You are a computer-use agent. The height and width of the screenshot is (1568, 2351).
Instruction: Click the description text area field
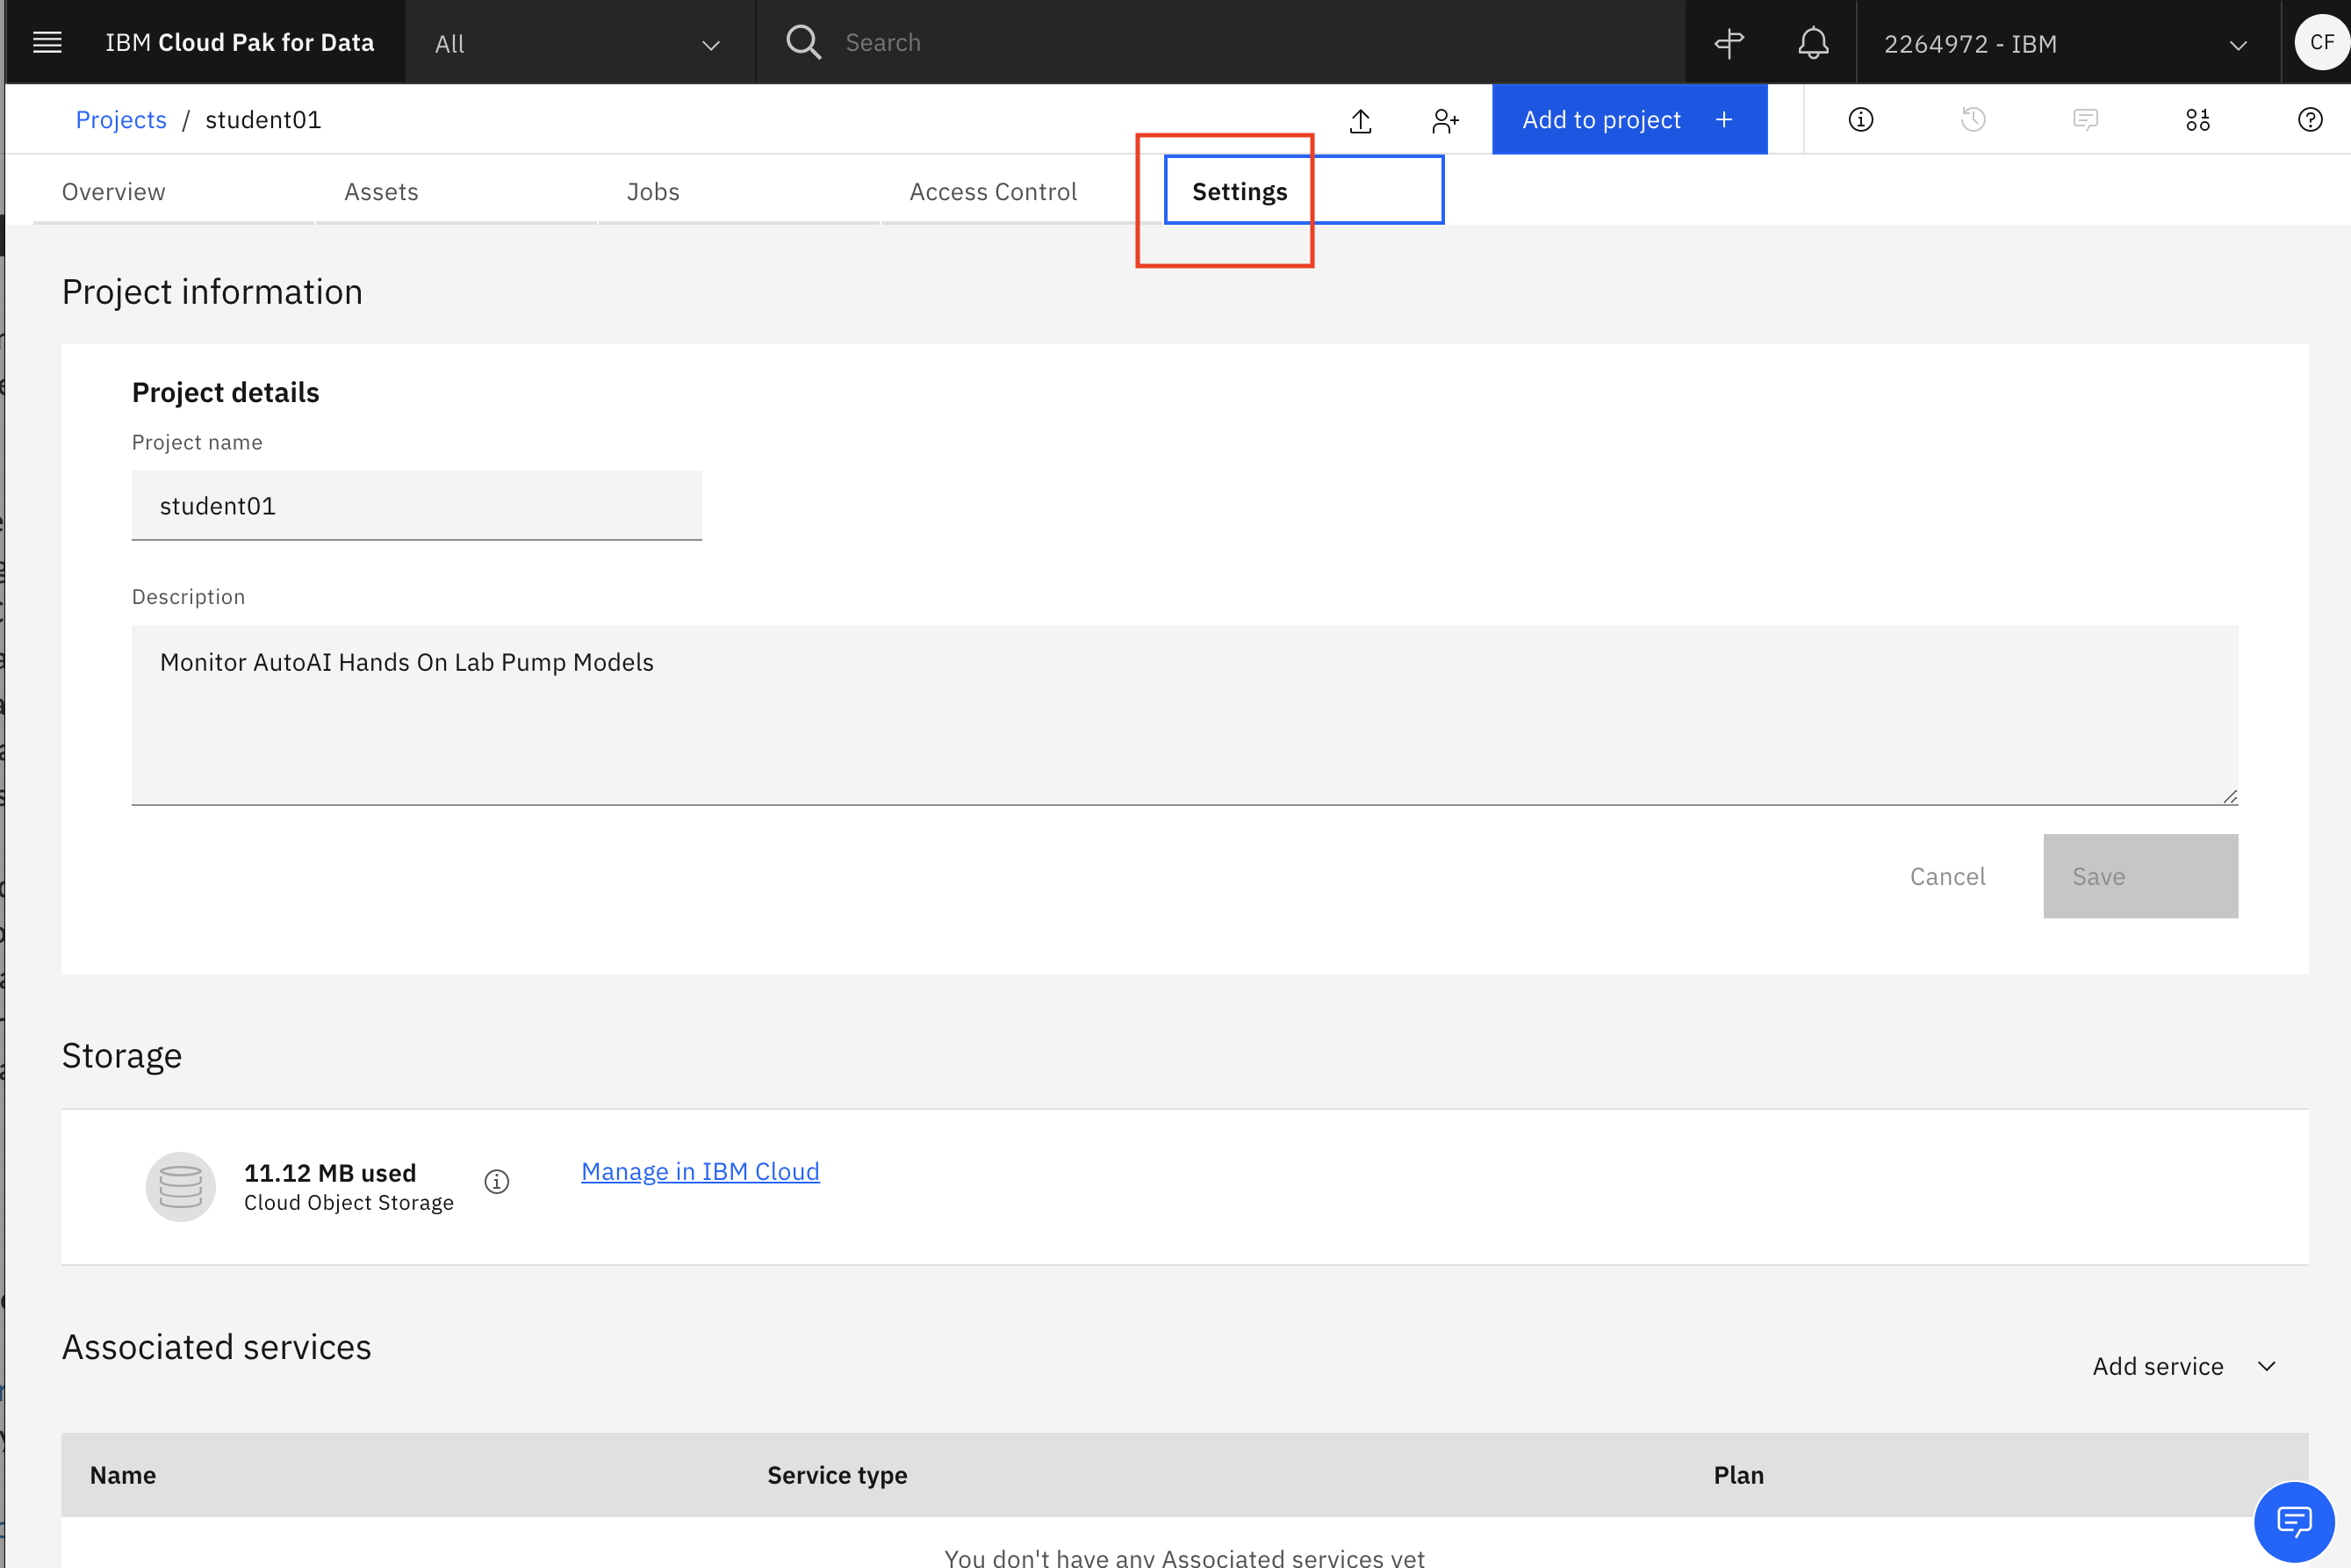1184,714
